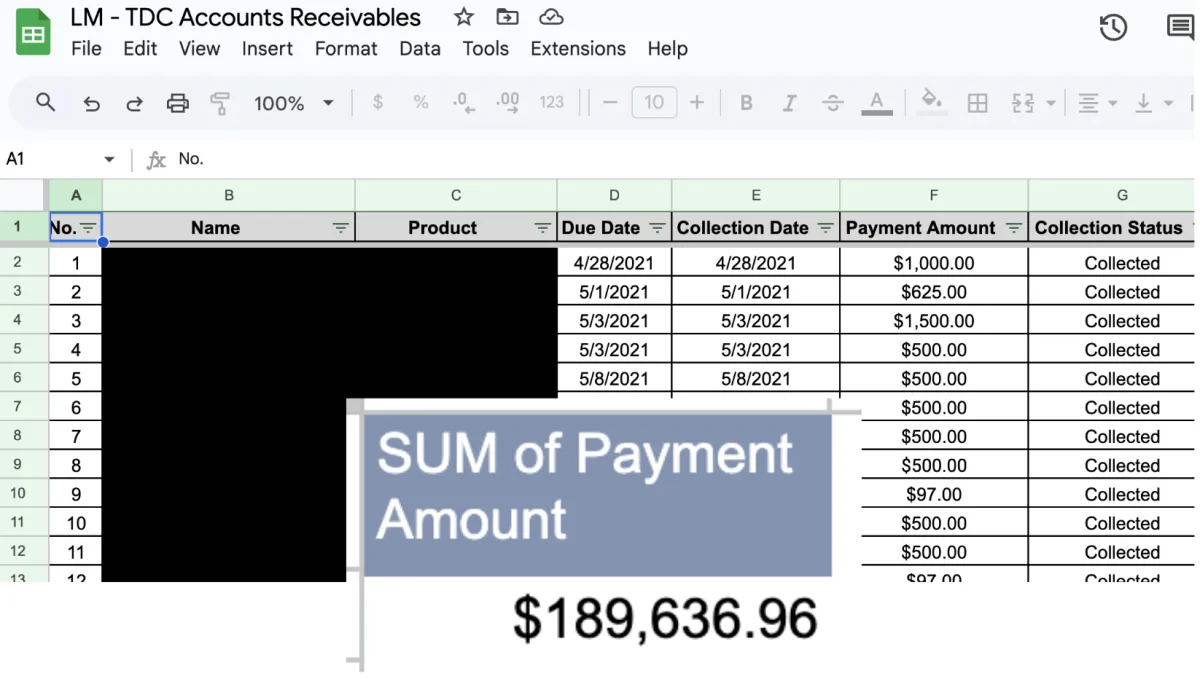The height and width of the screenshot is (679, 1200).
Task: Expand merge cells options arrow
Action: 1050,103
